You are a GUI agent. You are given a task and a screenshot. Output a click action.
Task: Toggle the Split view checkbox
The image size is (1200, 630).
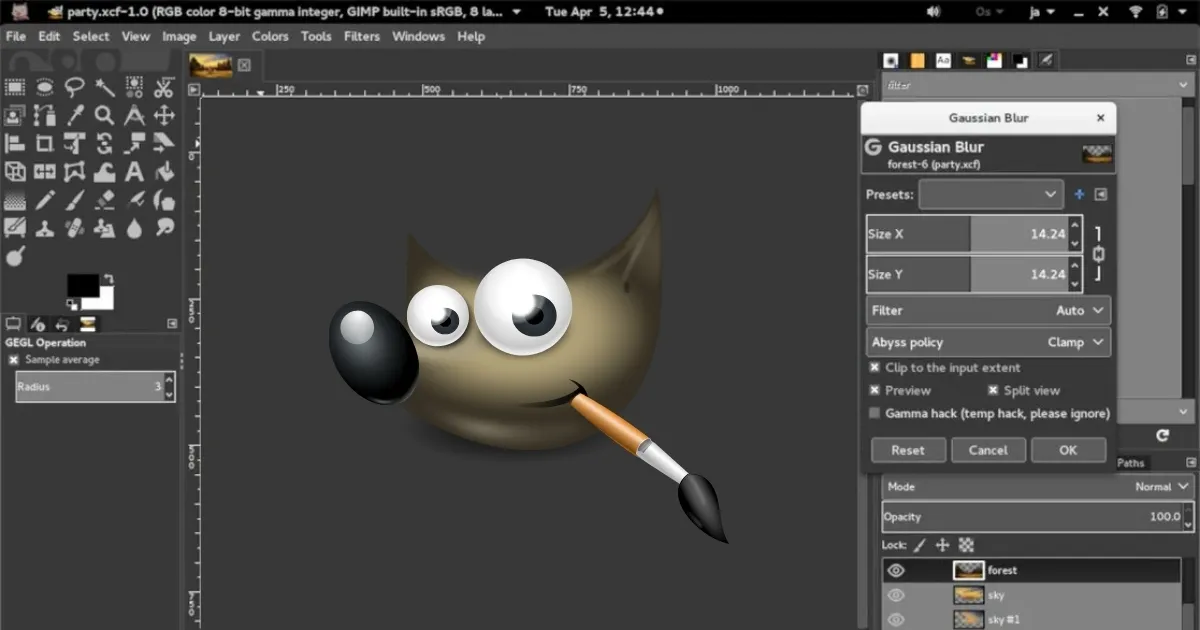(994, 391)
